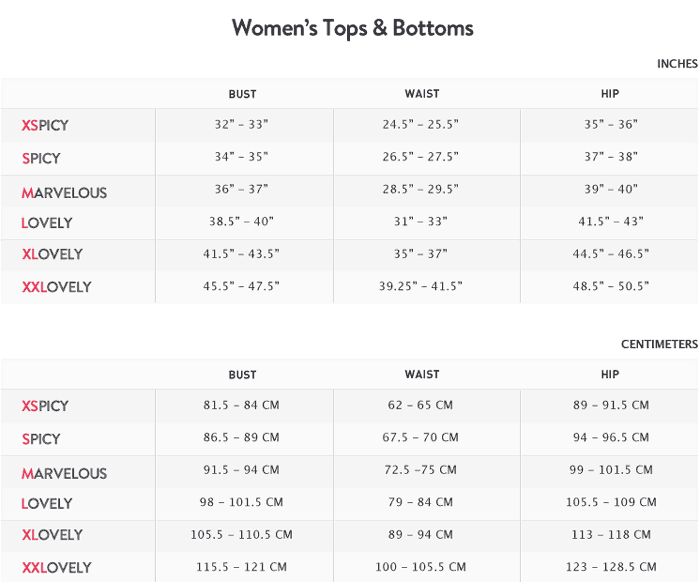The width and height of the screenshot is (700, 582).
Task: Click the CENTIMETERS unit label
Action: [x=659, y=344]
